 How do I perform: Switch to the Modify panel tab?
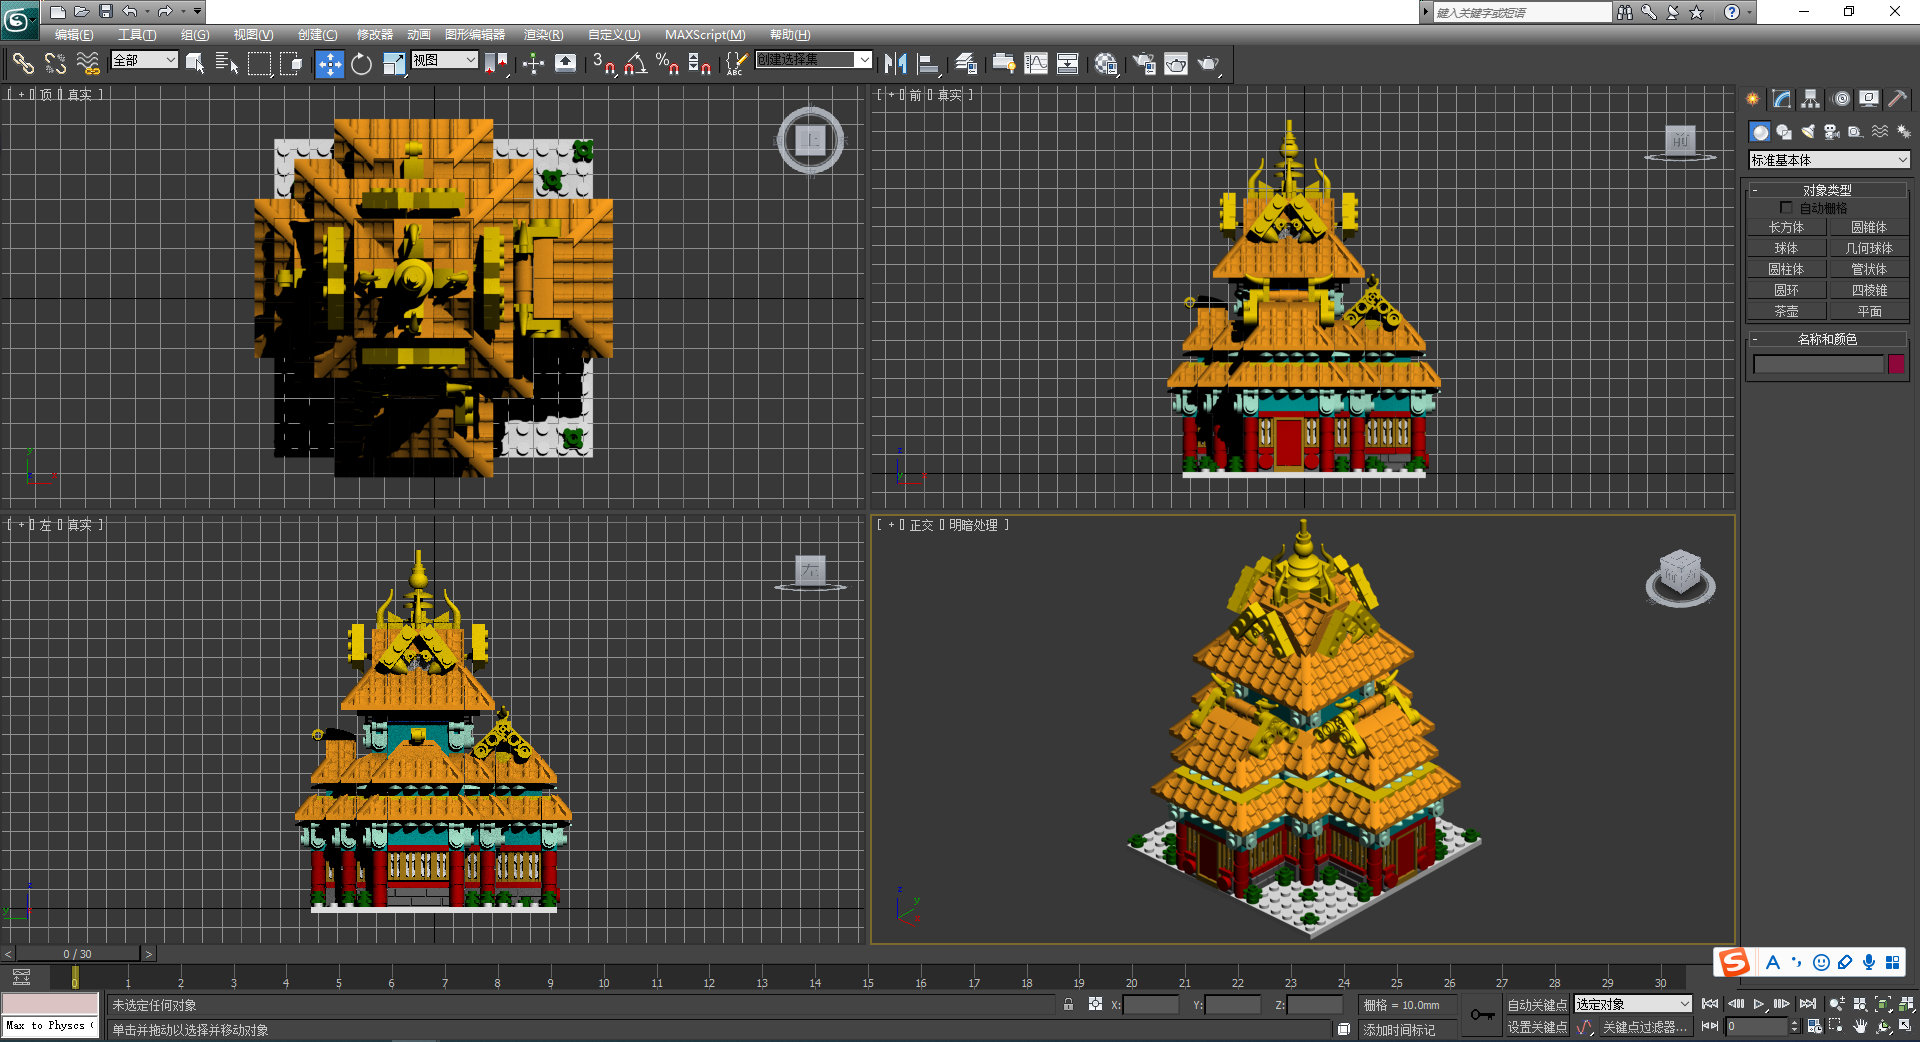(1782, 99)
